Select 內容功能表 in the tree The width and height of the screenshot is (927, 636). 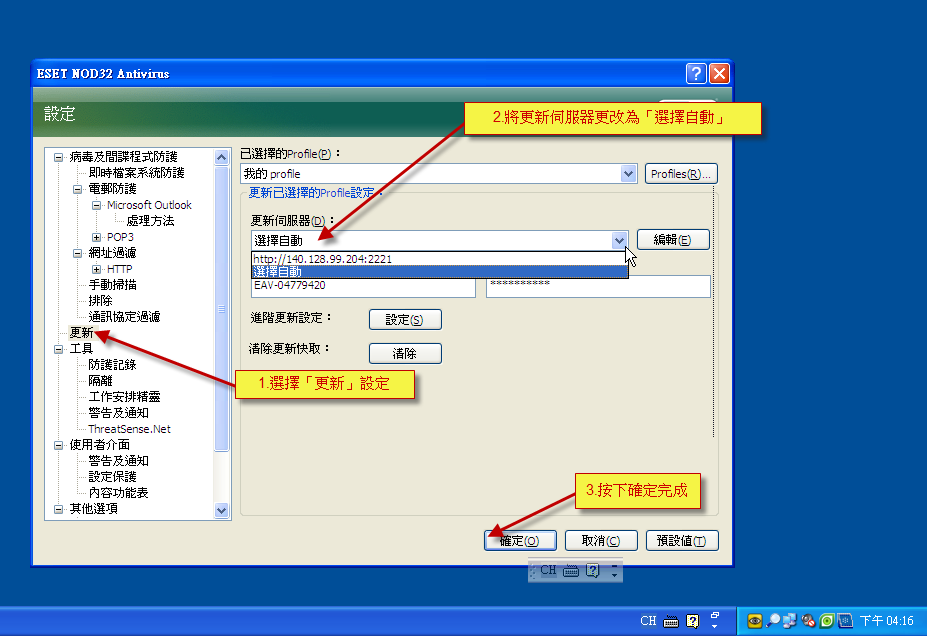(118, 492)
